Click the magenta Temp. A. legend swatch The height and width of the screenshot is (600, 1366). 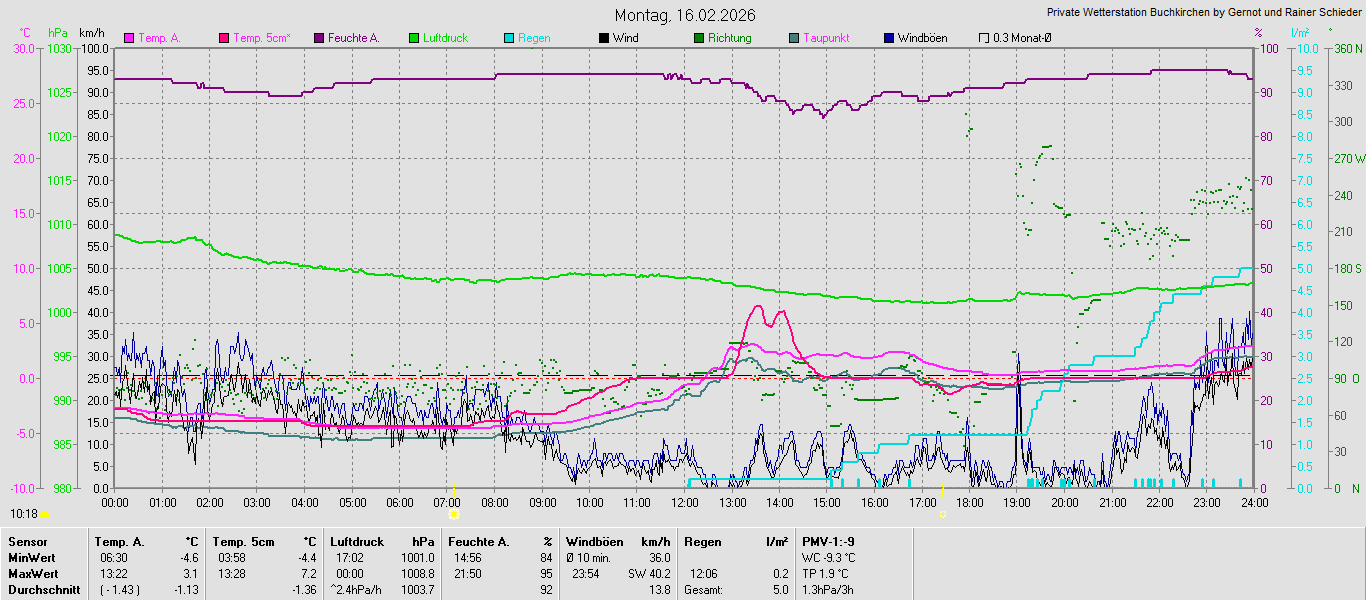[x=128, y=38]
